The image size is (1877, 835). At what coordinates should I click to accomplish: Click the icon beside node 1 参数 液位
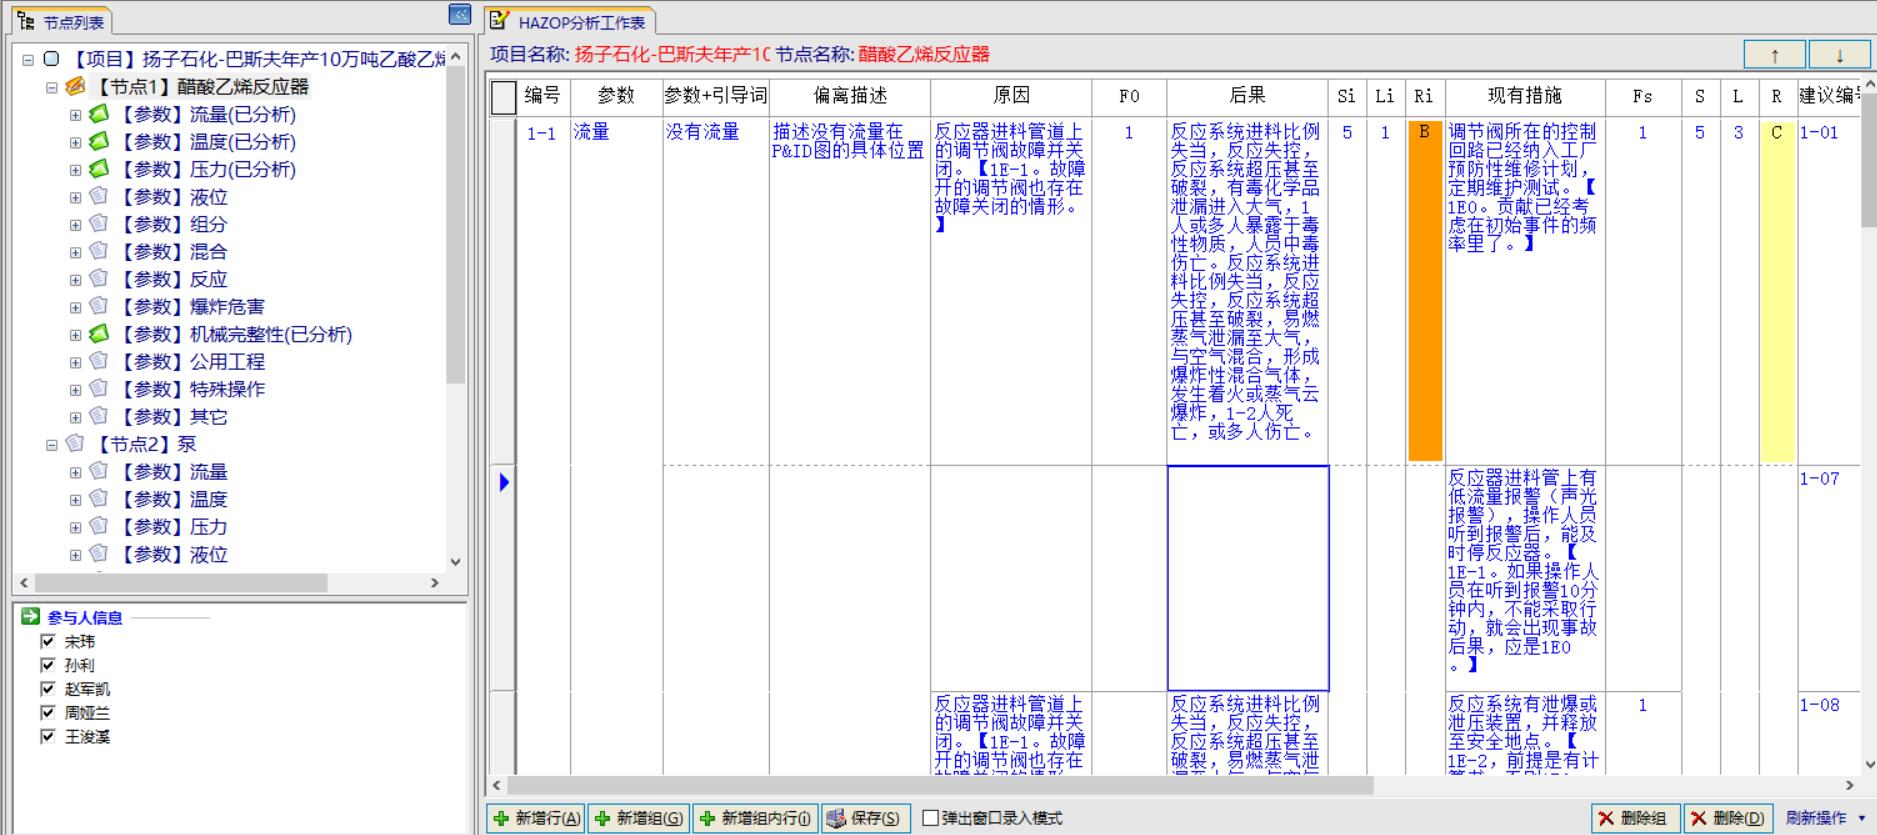tap(99, 197)
